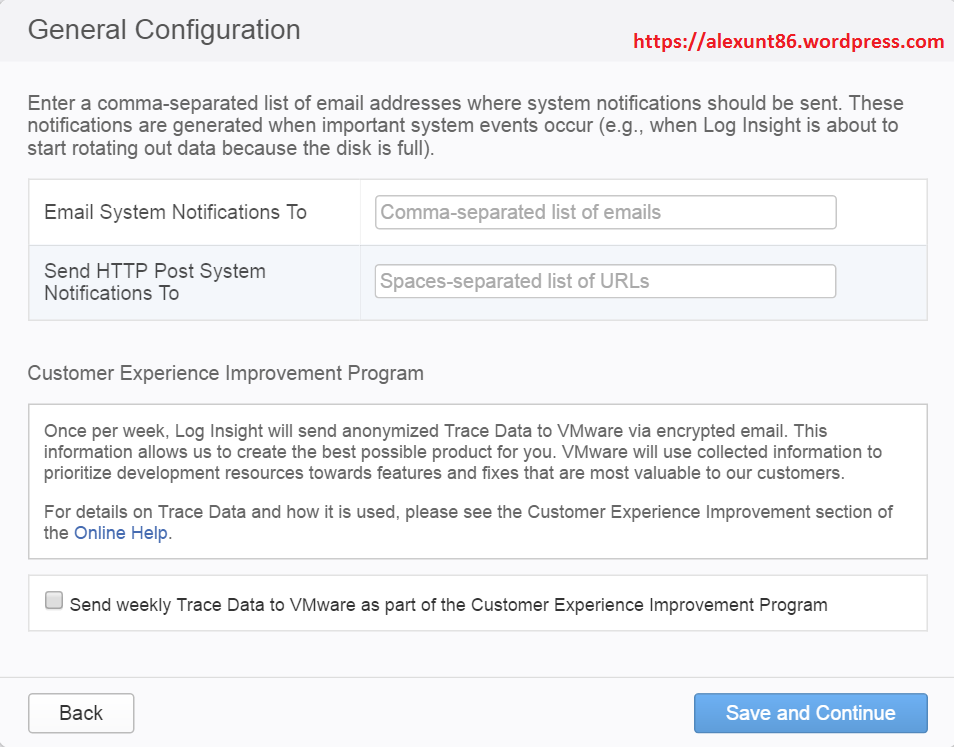The image size is (954, 747).
Task: Click the footer area between the two buttons
Action: click(410, 713)
